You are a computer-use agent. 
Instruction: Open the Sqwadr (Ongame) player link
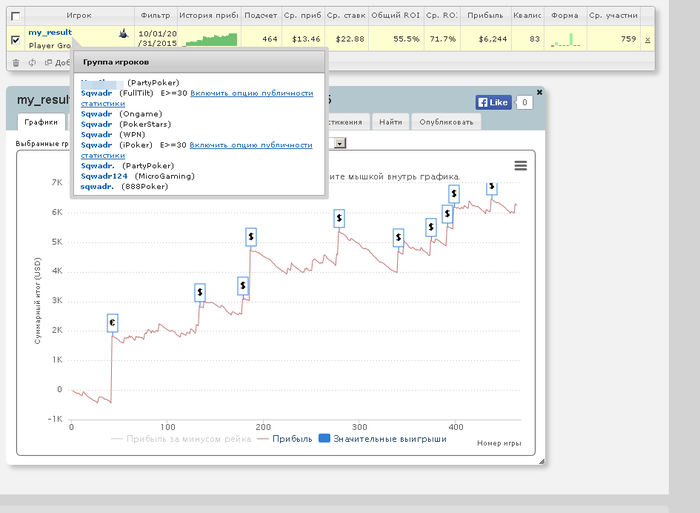pyautogui.click(x=96, y=114)
